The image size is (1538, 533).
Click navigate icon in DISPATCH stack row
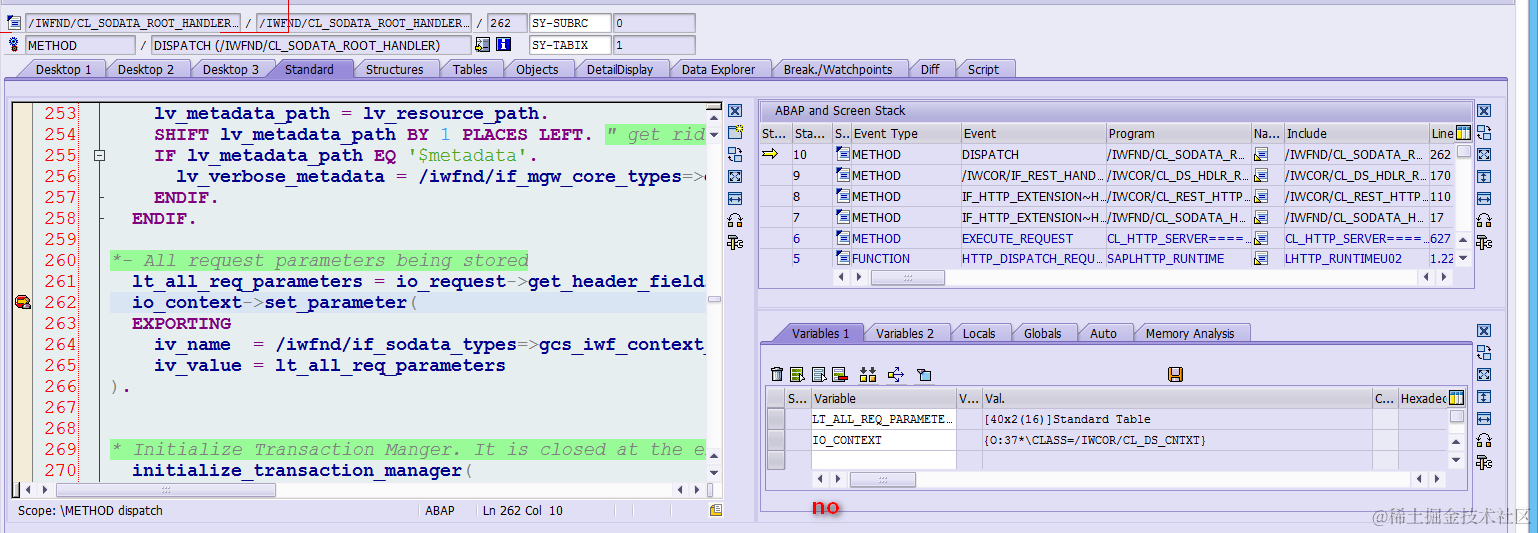pos(1261,154)
